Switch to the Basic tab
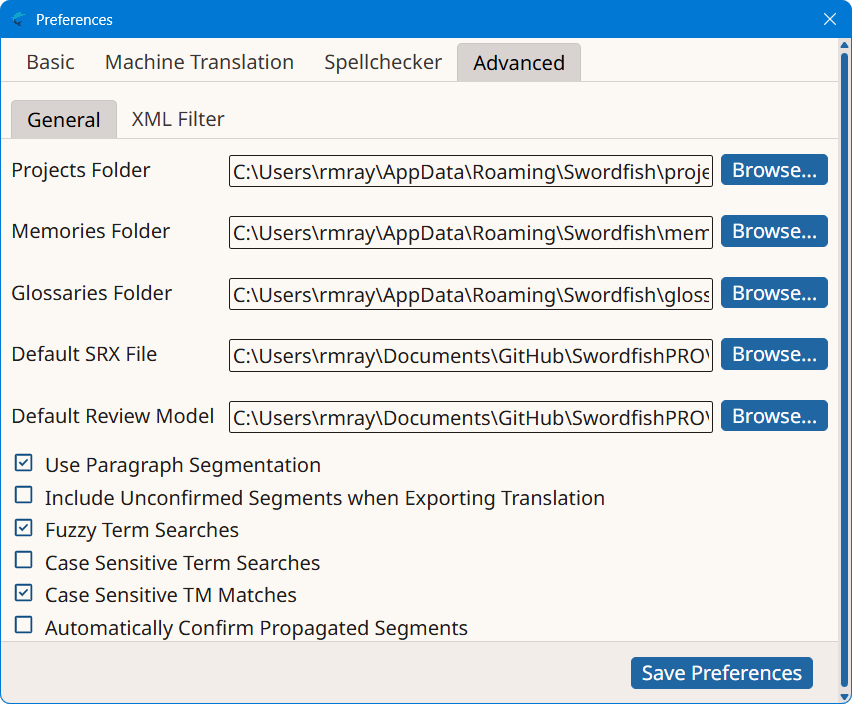Screen dimensions: 852x704 (x=51, y=62)
